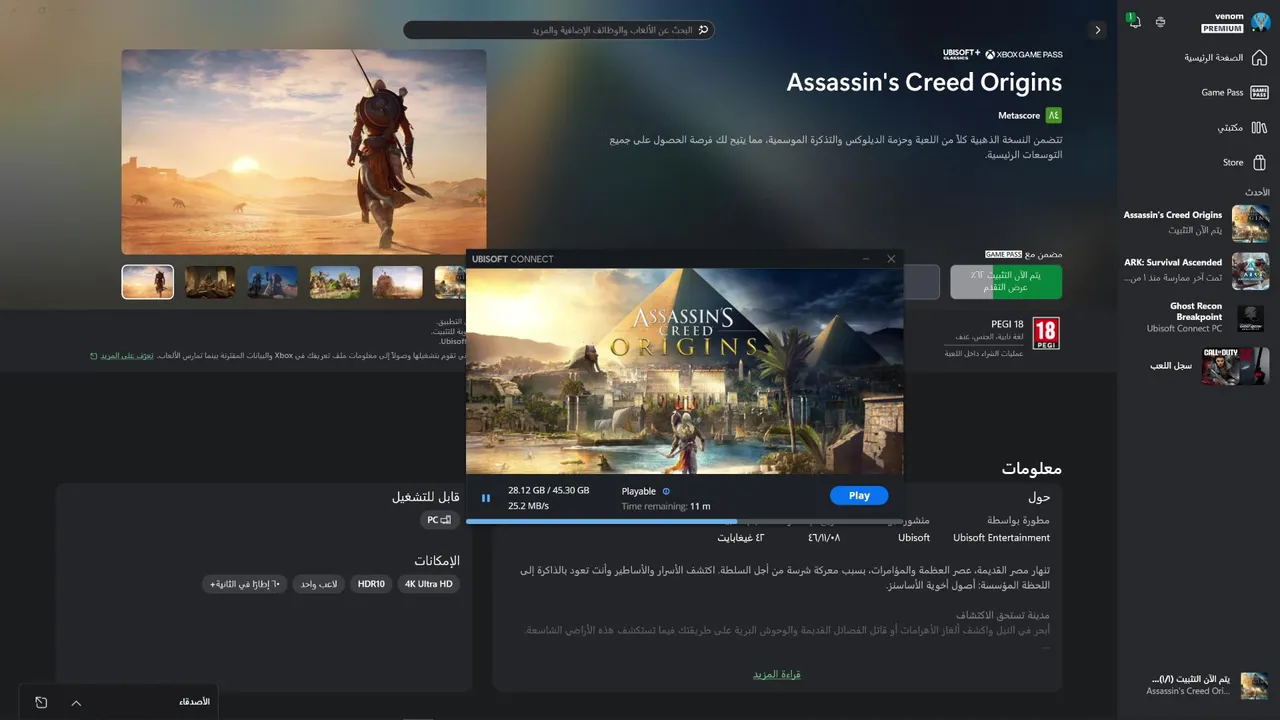This screenshot has height=720, width=1280.
Task: Click the PEGI 18 rating badge
Action: 1046,333
